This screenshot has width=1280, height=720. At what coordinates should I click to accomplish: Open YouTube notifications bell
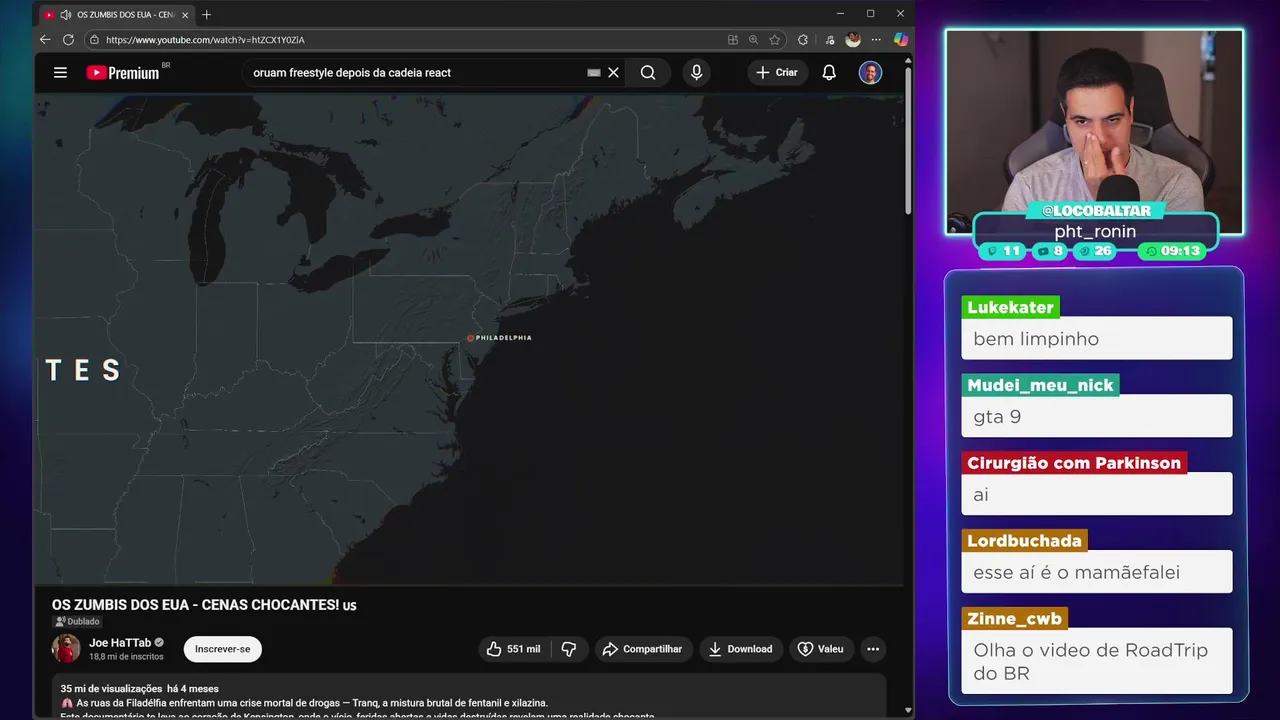pyautogui.click(x=829, y=73)
